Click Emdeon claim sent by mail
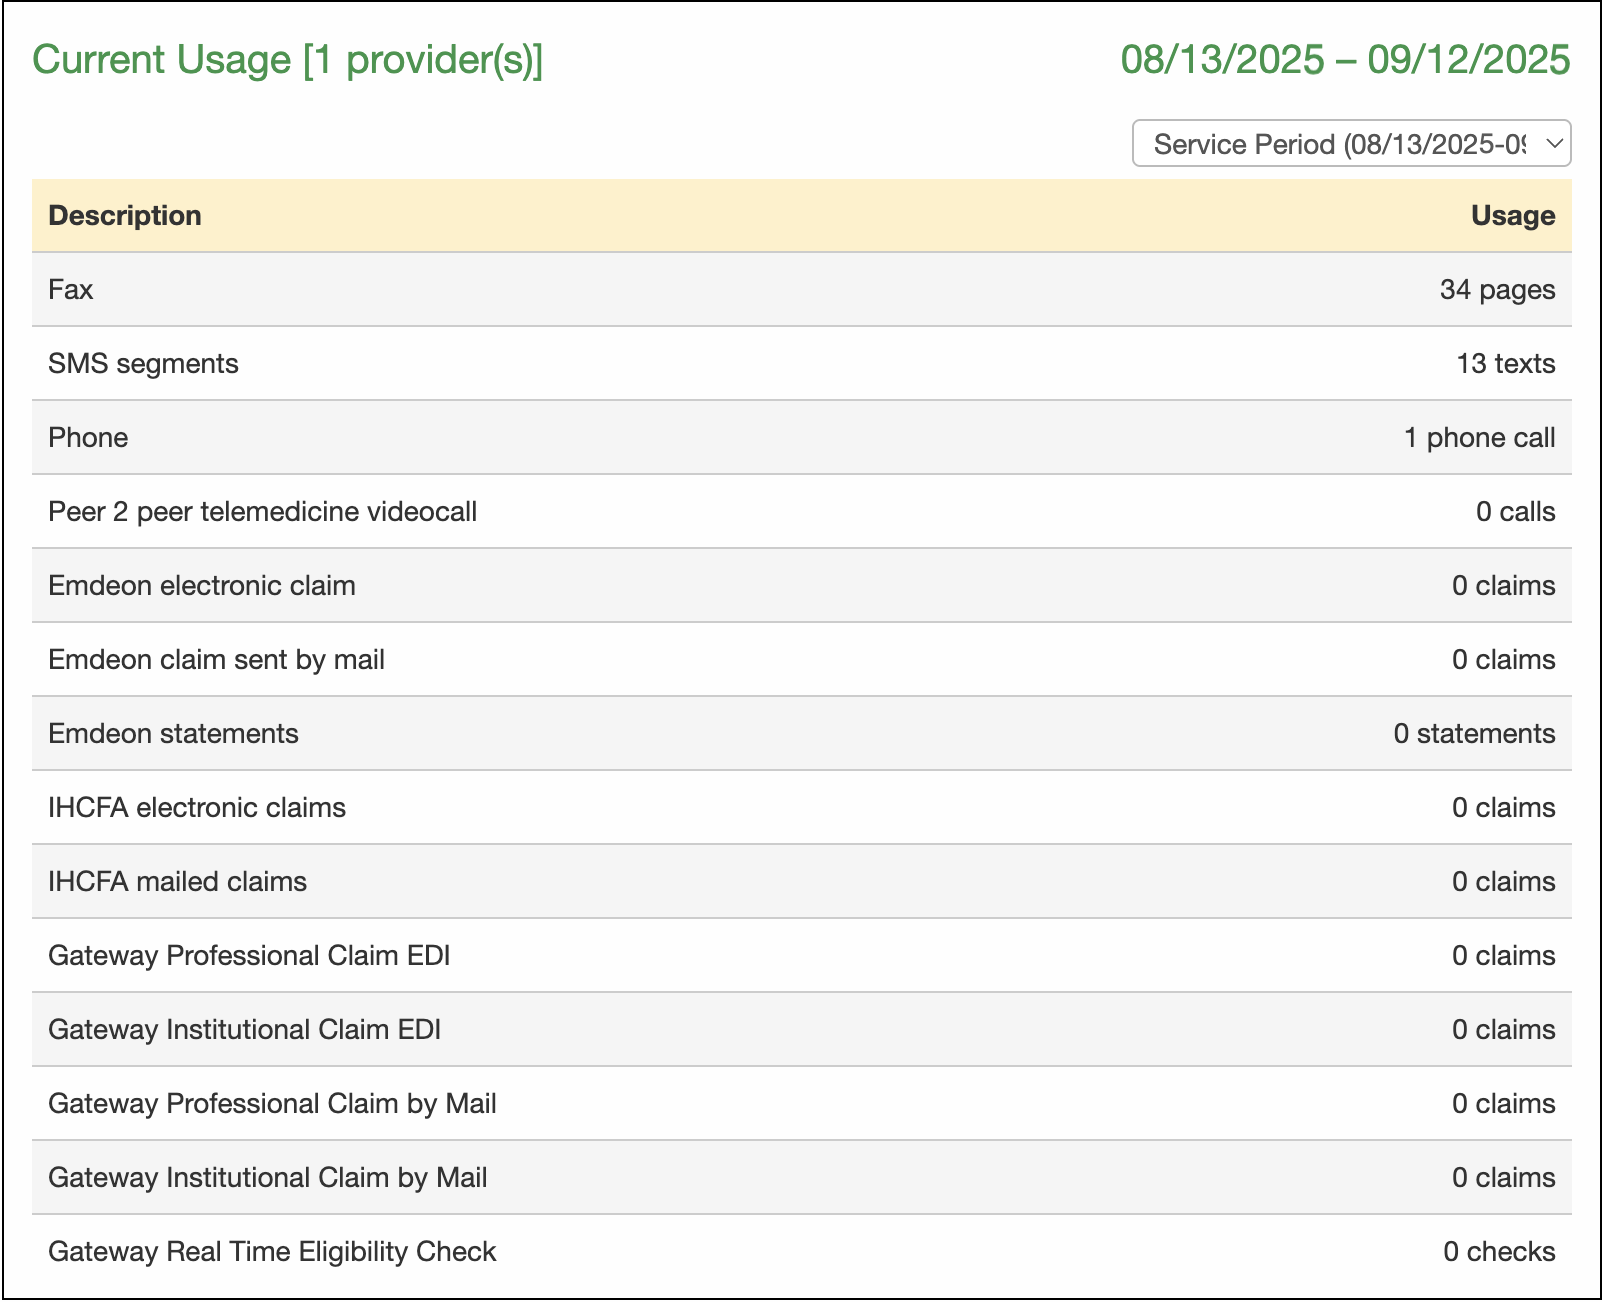Image resolution: width=1602 pixels, height=1302 pixels. coord(216,660)
